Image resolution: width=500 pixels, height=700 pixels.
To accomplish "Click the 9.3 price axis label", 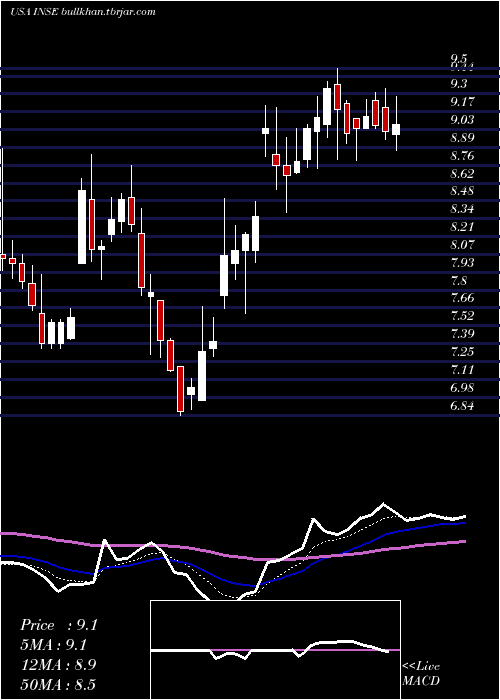I will click(x=459, y=84).
